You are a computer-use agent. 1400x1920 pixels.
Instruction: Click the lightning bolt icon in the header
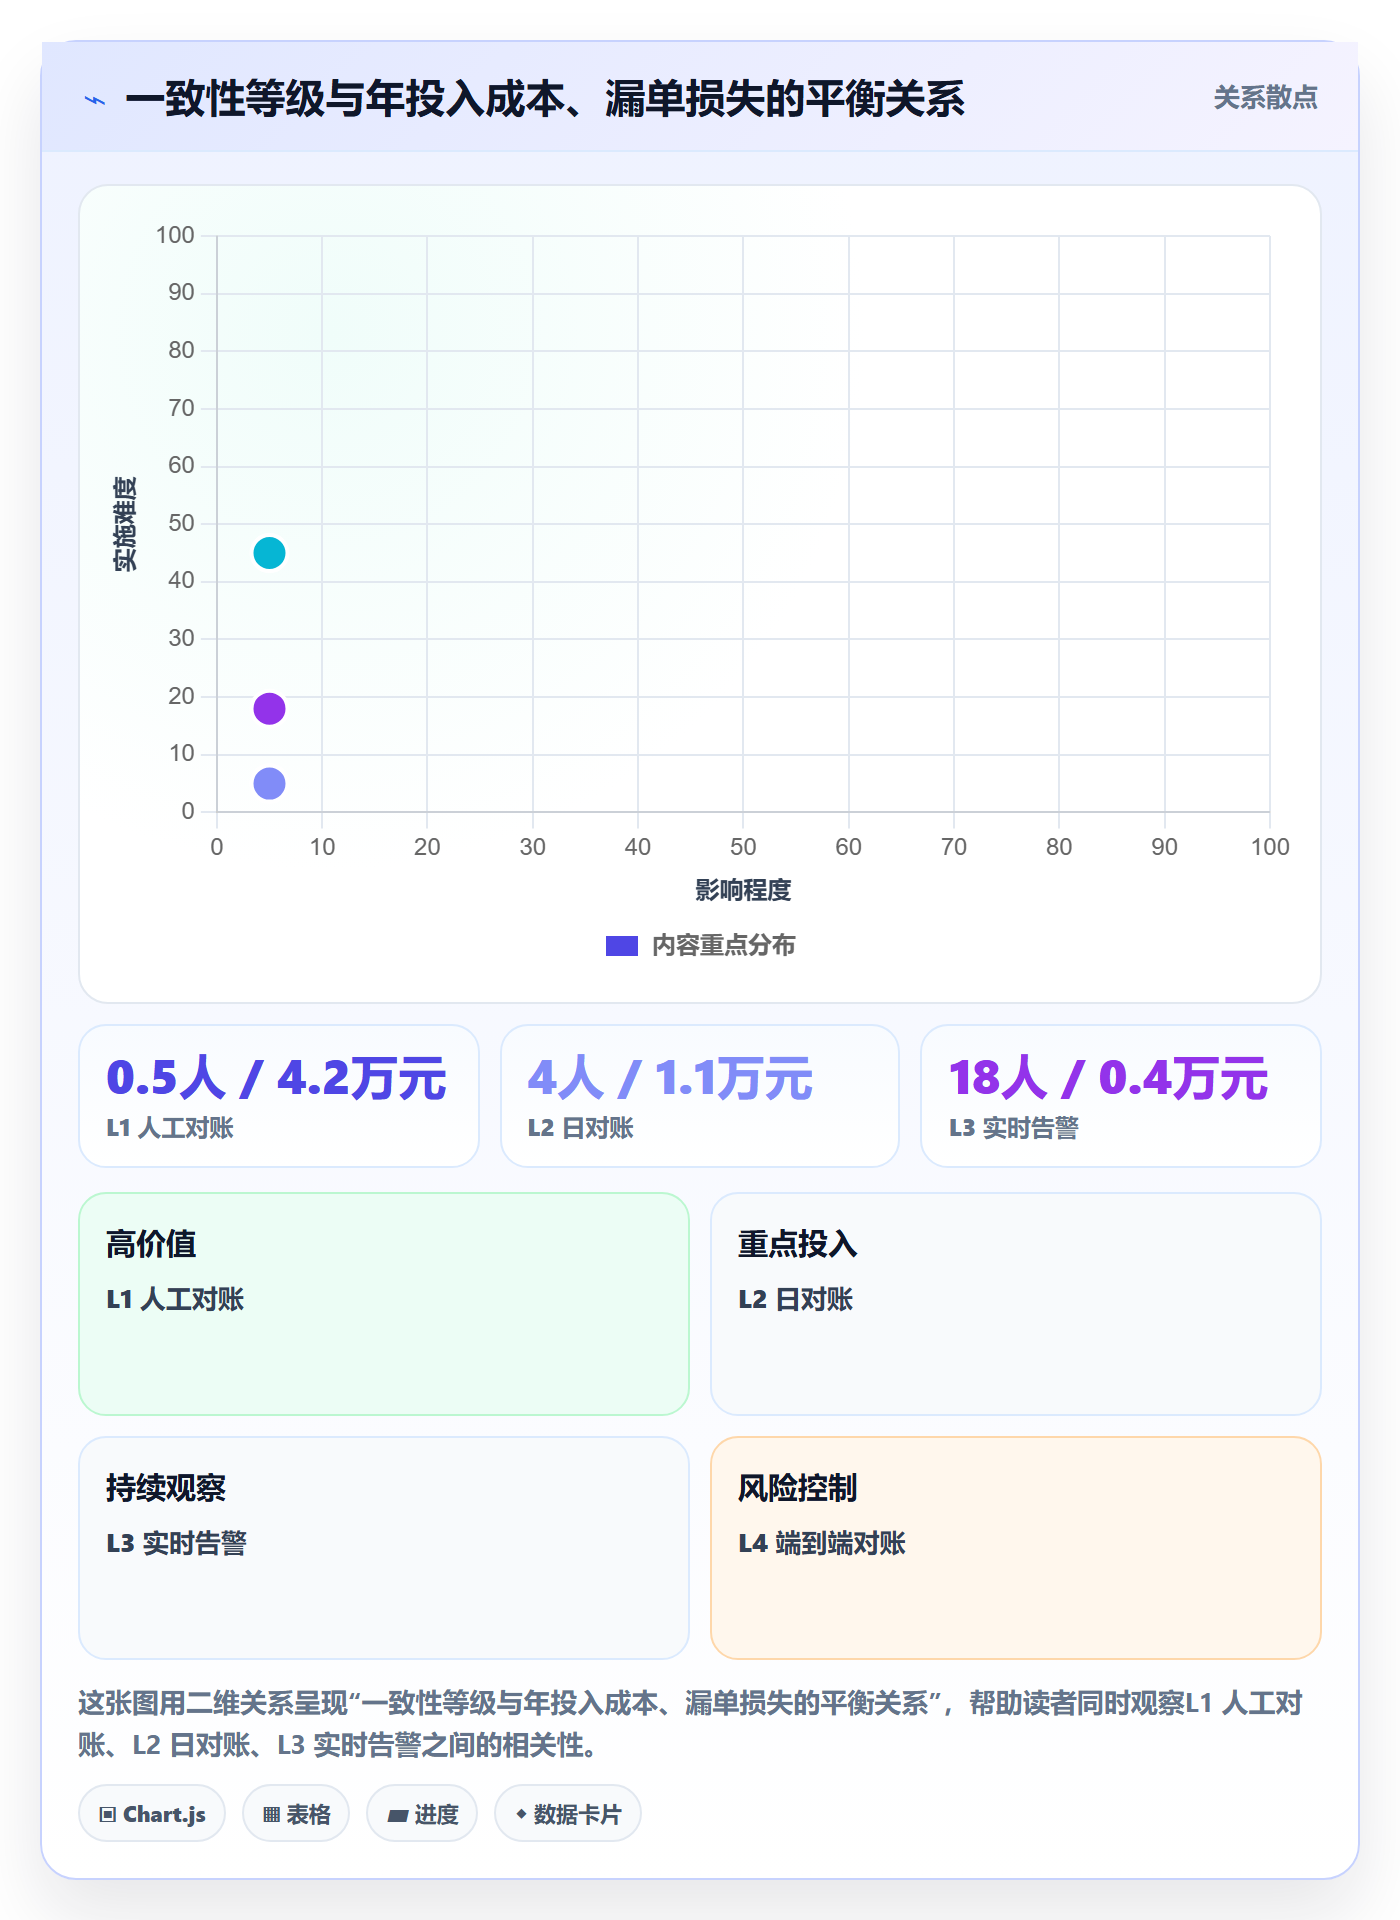pos(95,100)
